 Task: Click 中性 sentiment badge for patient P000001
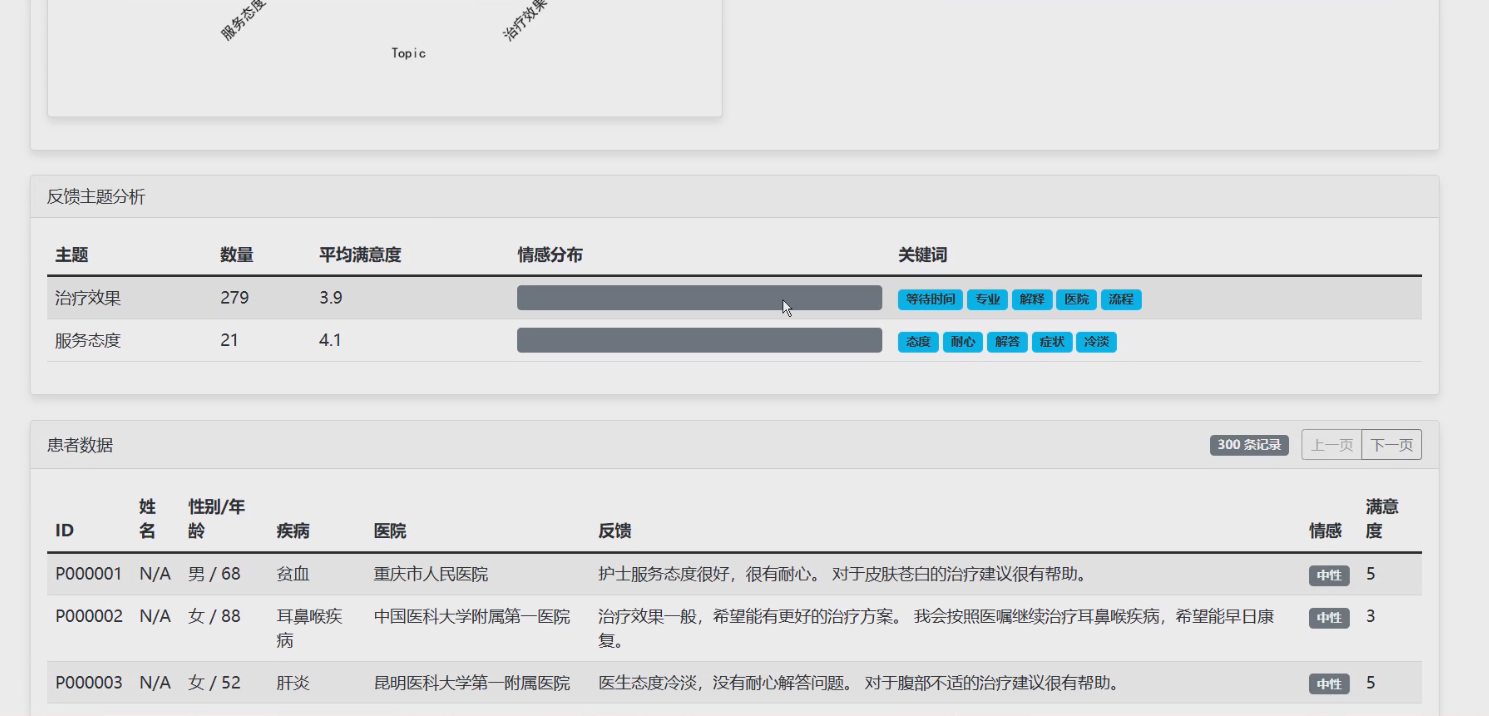pyautogui.click(x=1329, y=575)
